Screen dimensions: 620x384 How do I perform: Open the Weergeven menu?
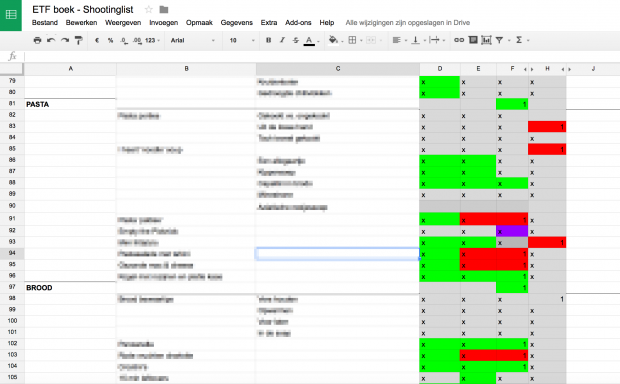123,23
